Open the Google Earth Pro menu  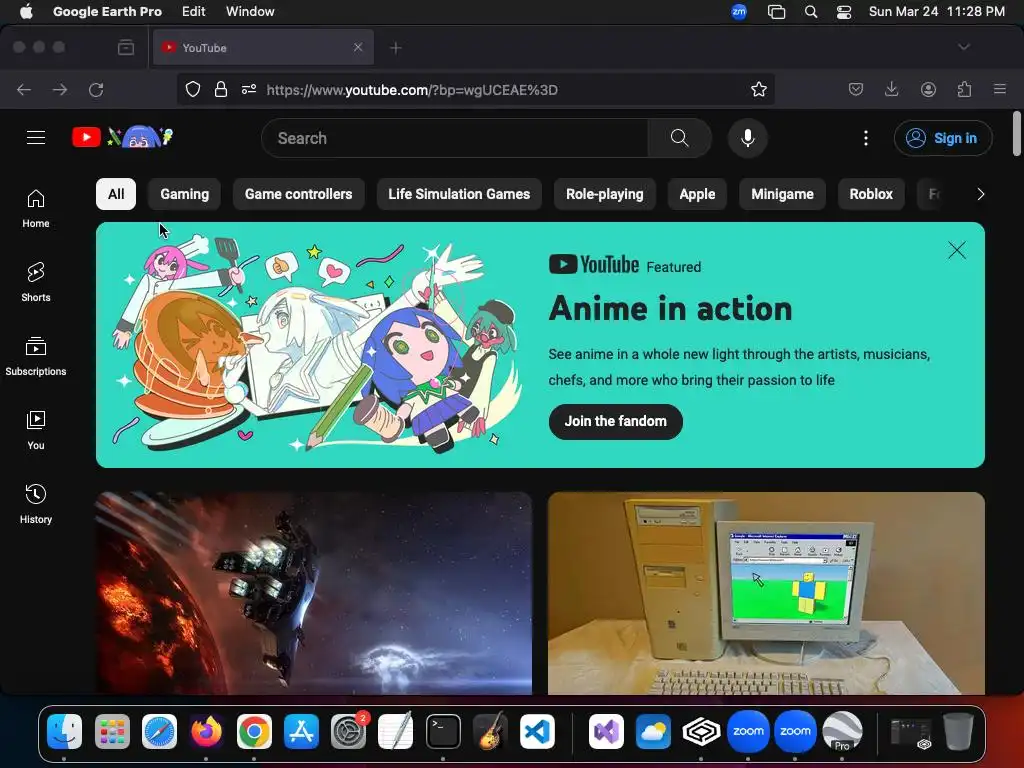coord(107,12)
